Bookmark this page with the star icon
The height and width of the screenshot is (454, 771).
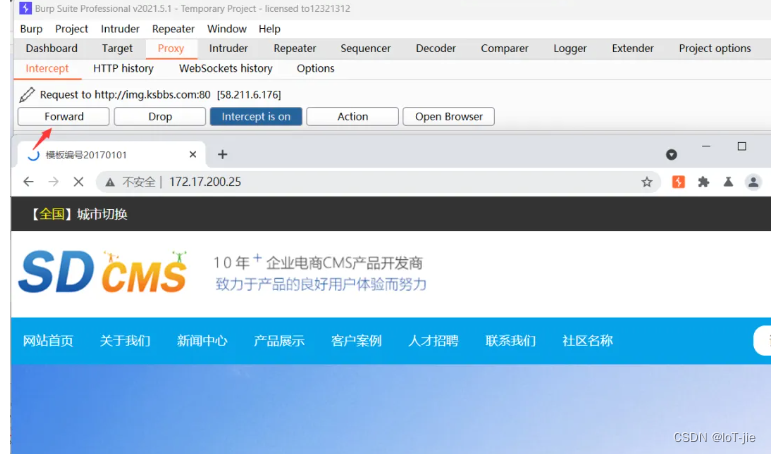coord(647,182)
